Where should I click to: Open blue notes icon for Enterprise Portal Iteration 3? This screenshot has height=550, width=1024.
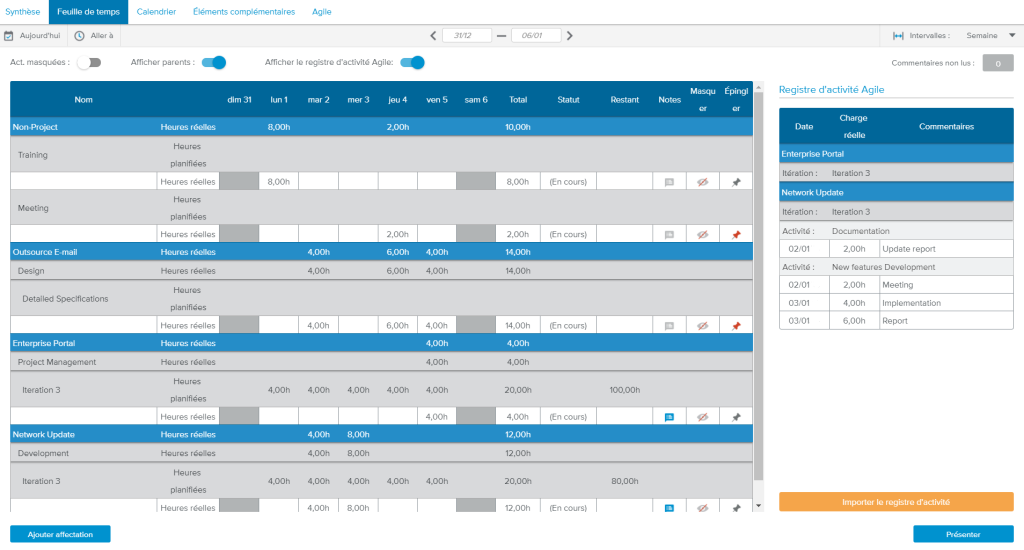[x=669, y=417]
